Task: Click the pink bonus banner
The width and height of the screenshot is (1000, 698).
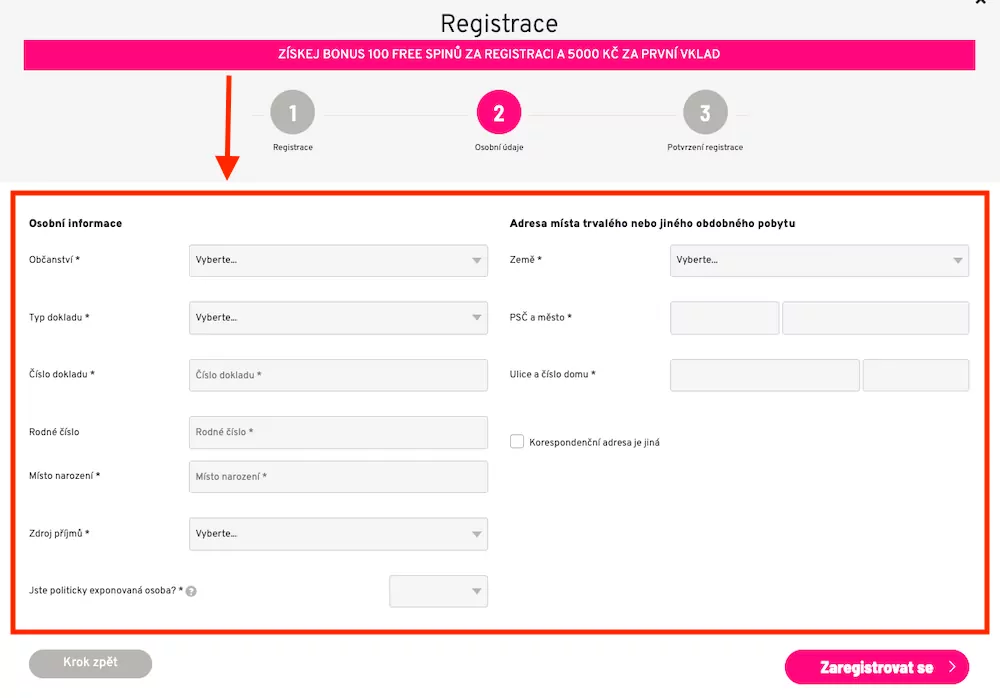Action: [x=499, y=55]
